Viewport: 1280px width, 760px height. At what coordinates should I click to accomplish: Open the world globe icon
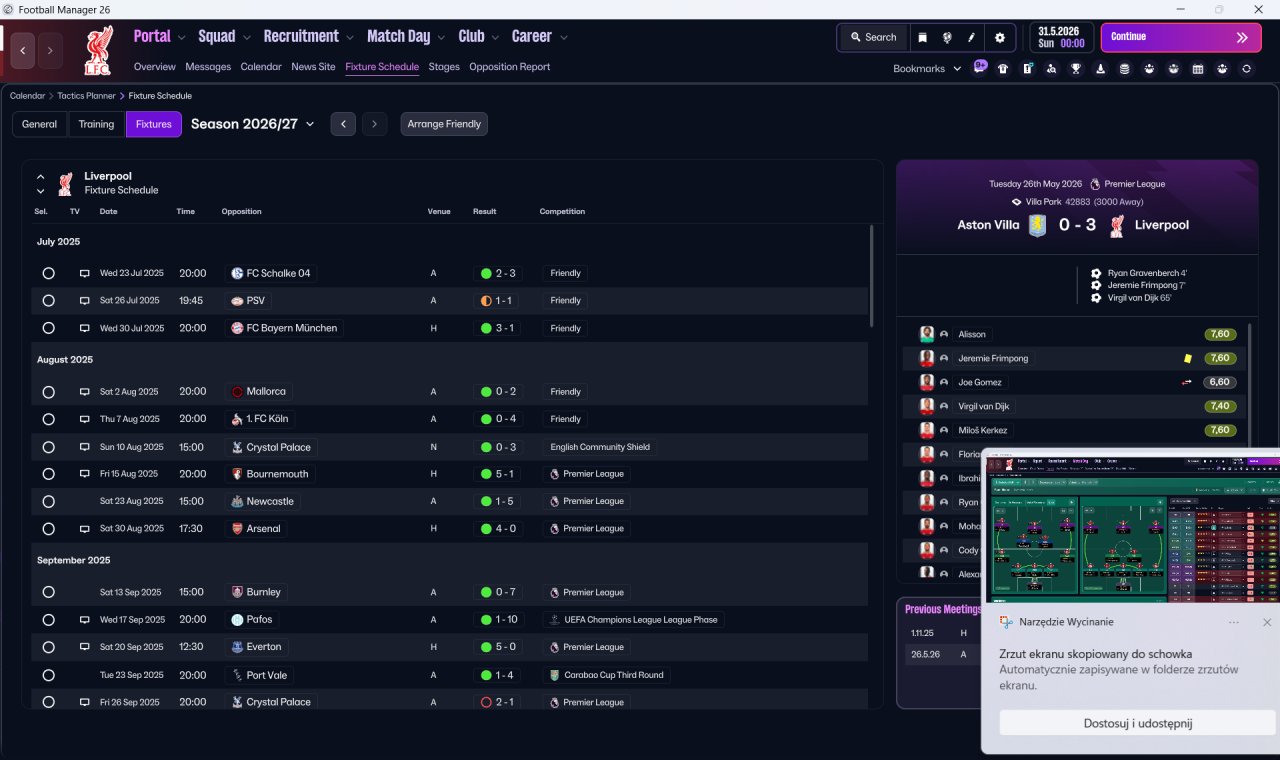(947, 37)
